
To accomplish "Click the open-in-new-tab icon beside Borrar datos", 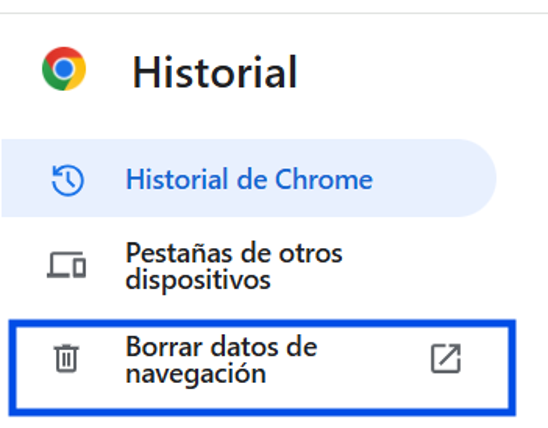I will click(446, 358).
